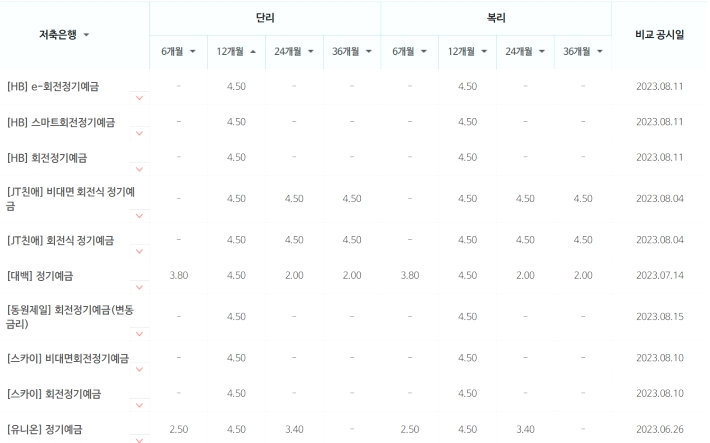Click the 단리 group header
The height and width of the screenshot is (443, 710).
coord(265,18)
